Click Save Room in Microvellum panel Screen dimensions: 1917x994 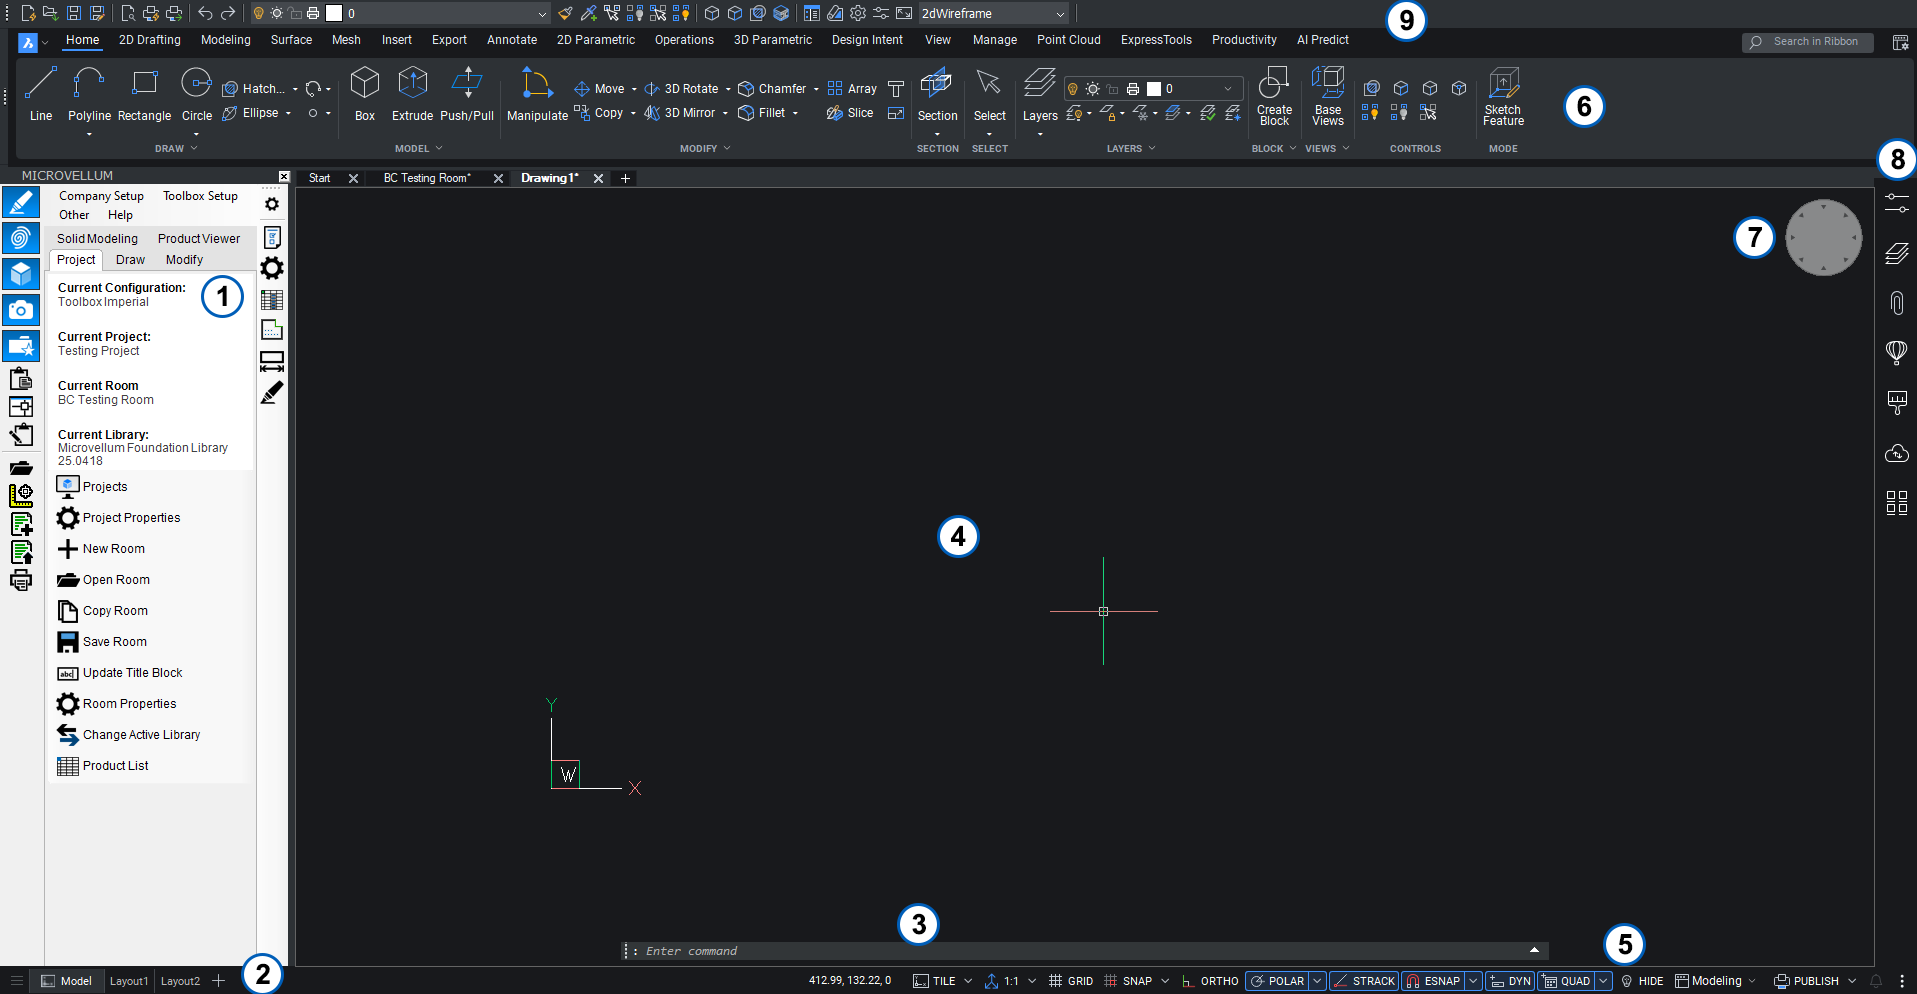[114, 642]
